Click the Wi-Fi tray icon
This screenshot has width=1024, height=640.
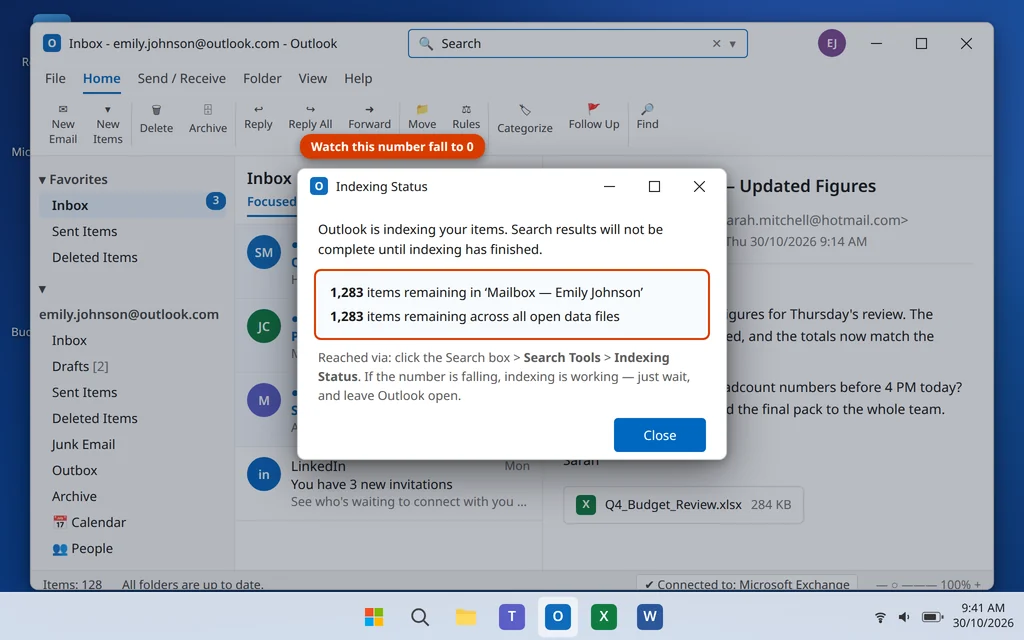coord(880,617)
